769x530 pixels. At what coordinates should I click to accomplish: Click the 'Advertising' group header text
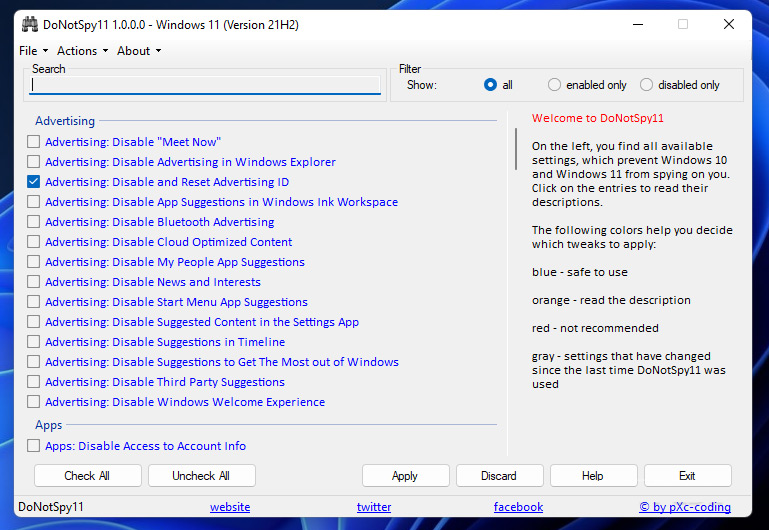pyautogui.click(x=65, y=121)
